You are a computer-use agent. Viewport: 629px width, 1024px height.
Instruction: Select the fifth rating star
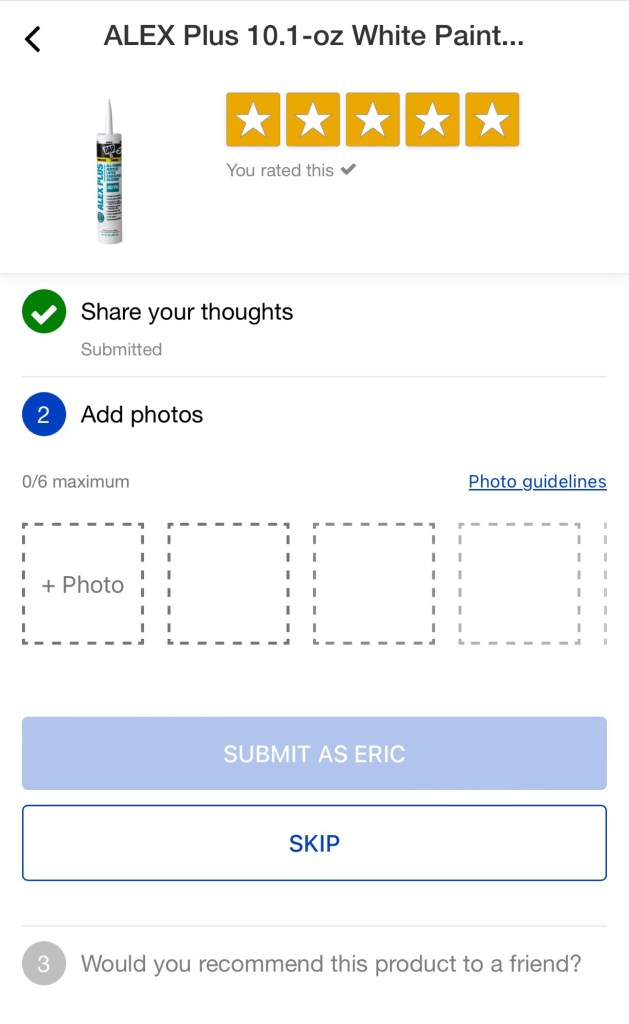pyautogui.click(x=492, y=120)
